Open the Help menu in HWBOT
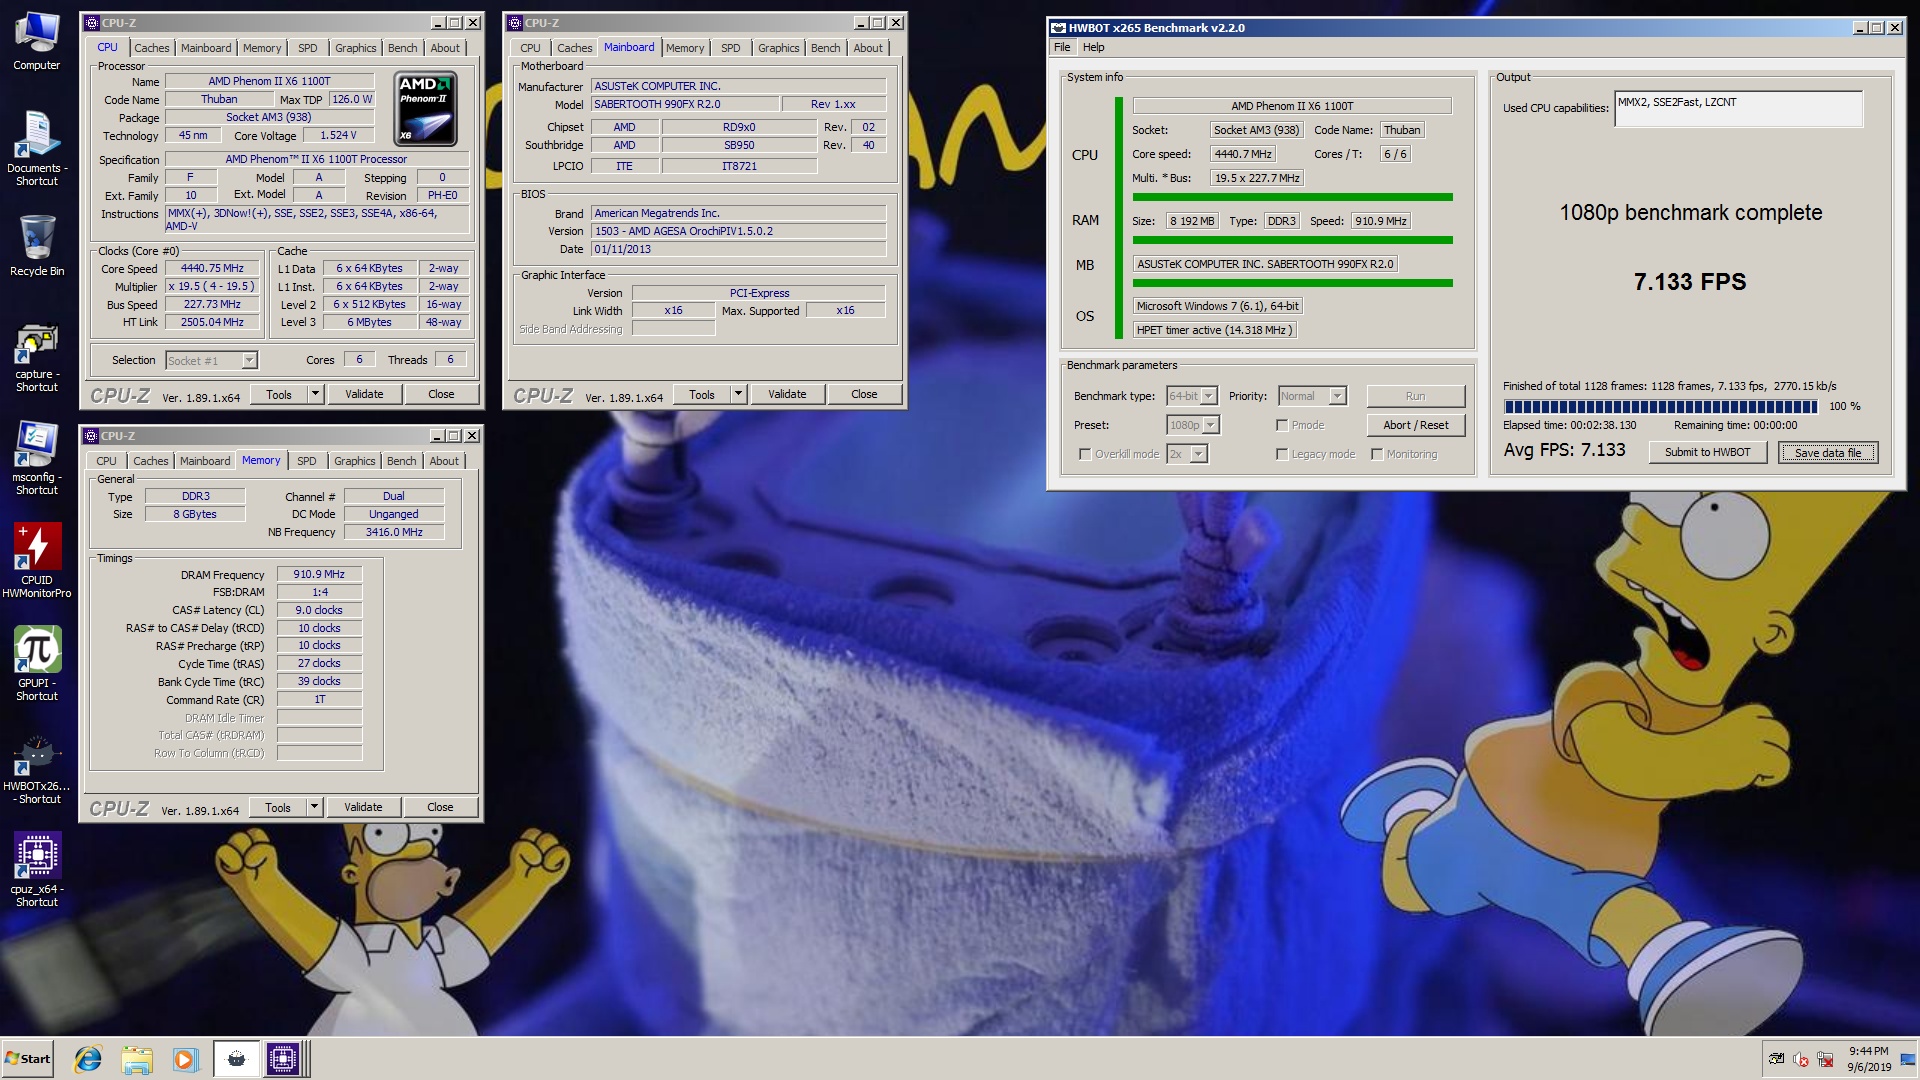Viewport: 1920px width, 1080px height. tap(1094, 47)
